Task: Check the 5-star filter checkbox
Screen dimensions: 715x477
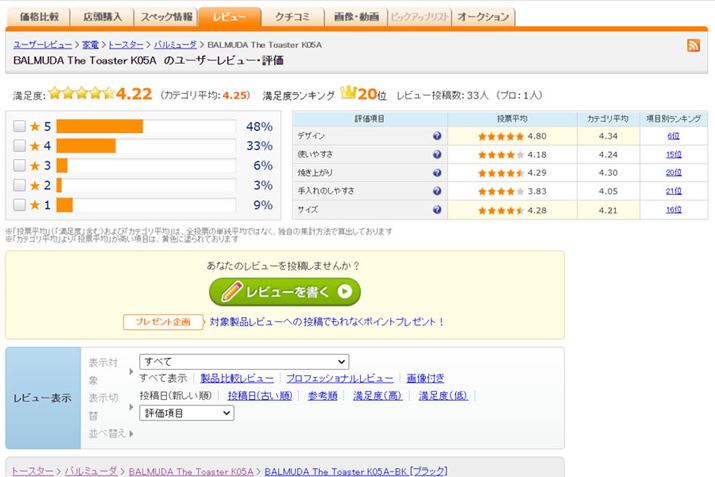Action: pos(19,127)
